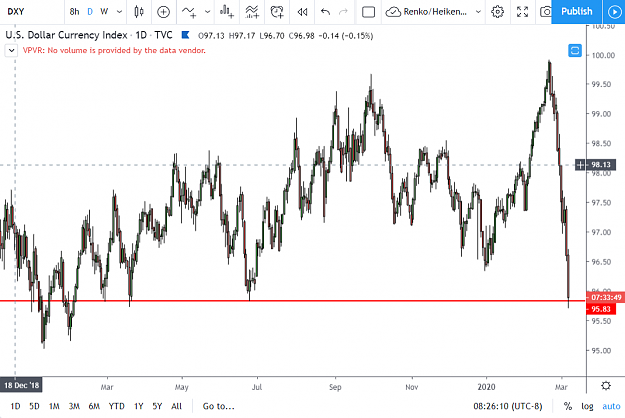Create an alert with alarm clock icon

pos(277,12)
